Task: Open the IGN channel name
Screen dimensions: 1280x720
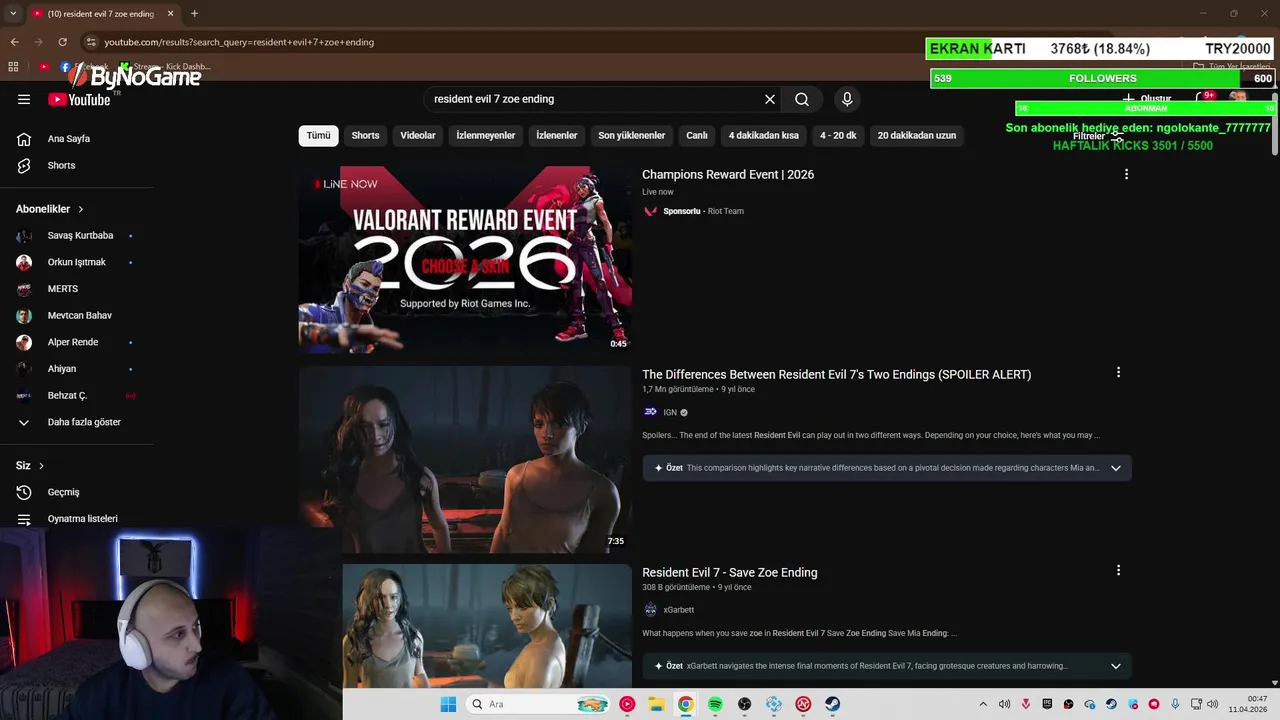Action: click(670, 412)
